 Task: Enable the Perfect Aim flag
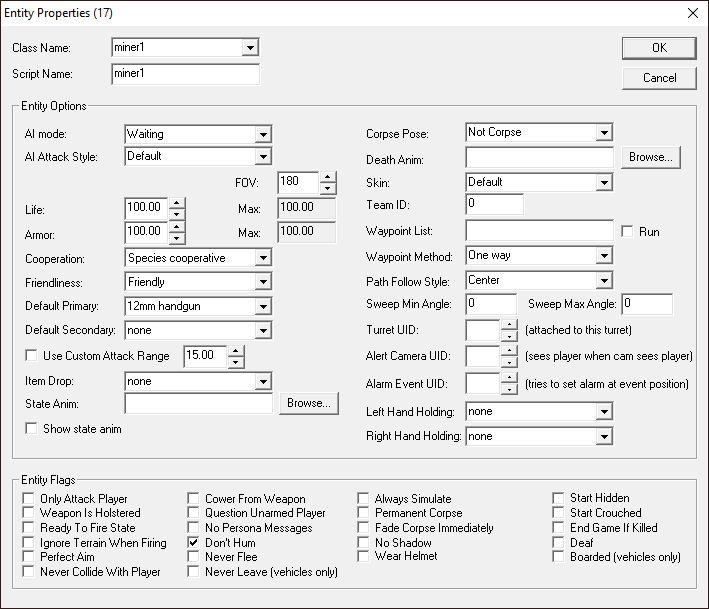(x=30, y=557)
